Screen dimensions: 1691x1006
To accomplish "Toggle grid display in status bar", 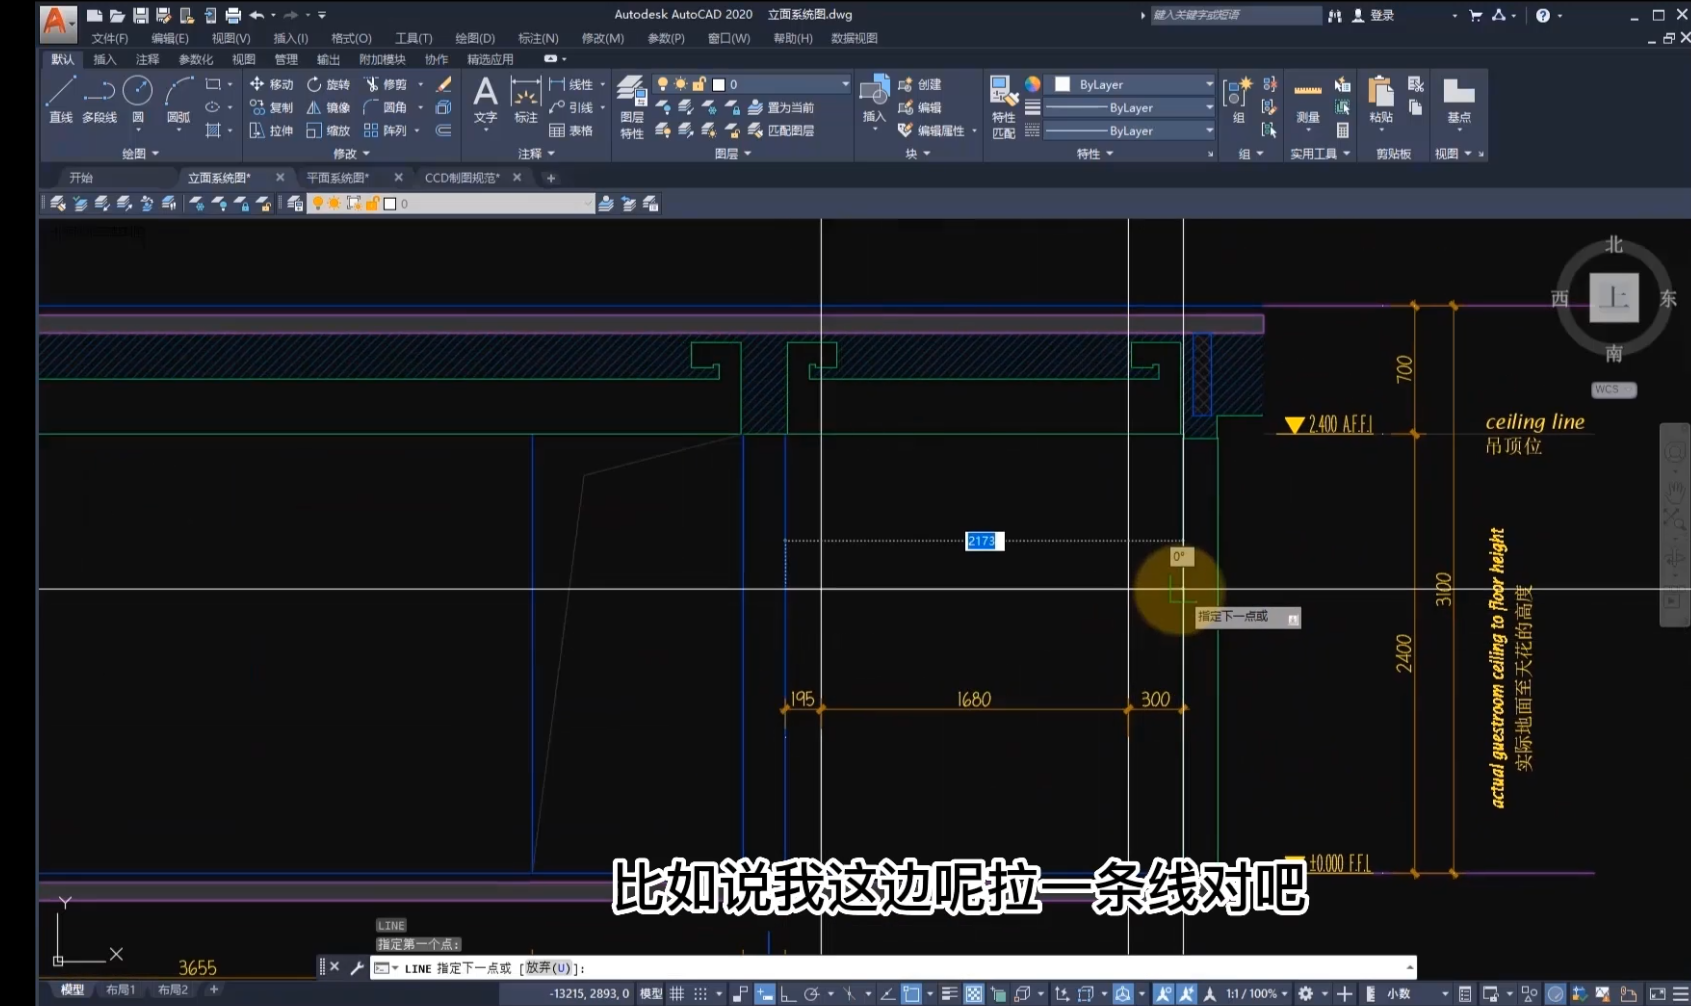I will click(677, 994).
